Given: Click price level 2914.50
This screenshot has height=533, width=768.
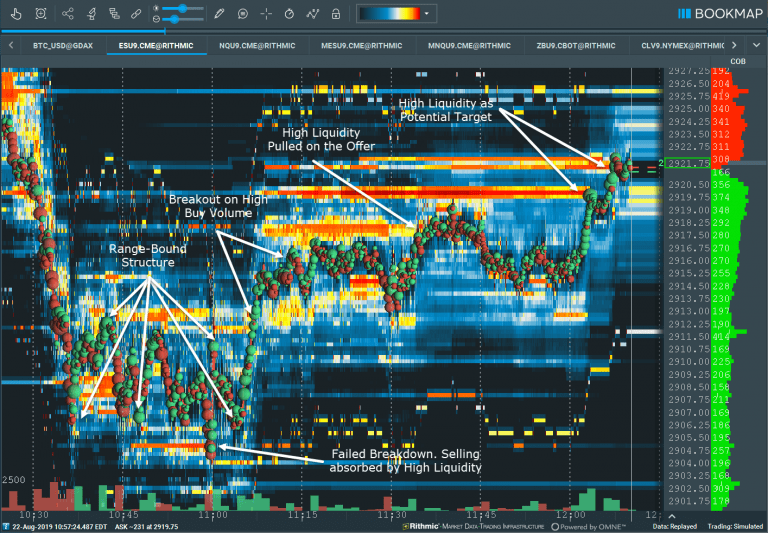Looking at the screenshot, I should pos(689,286).
